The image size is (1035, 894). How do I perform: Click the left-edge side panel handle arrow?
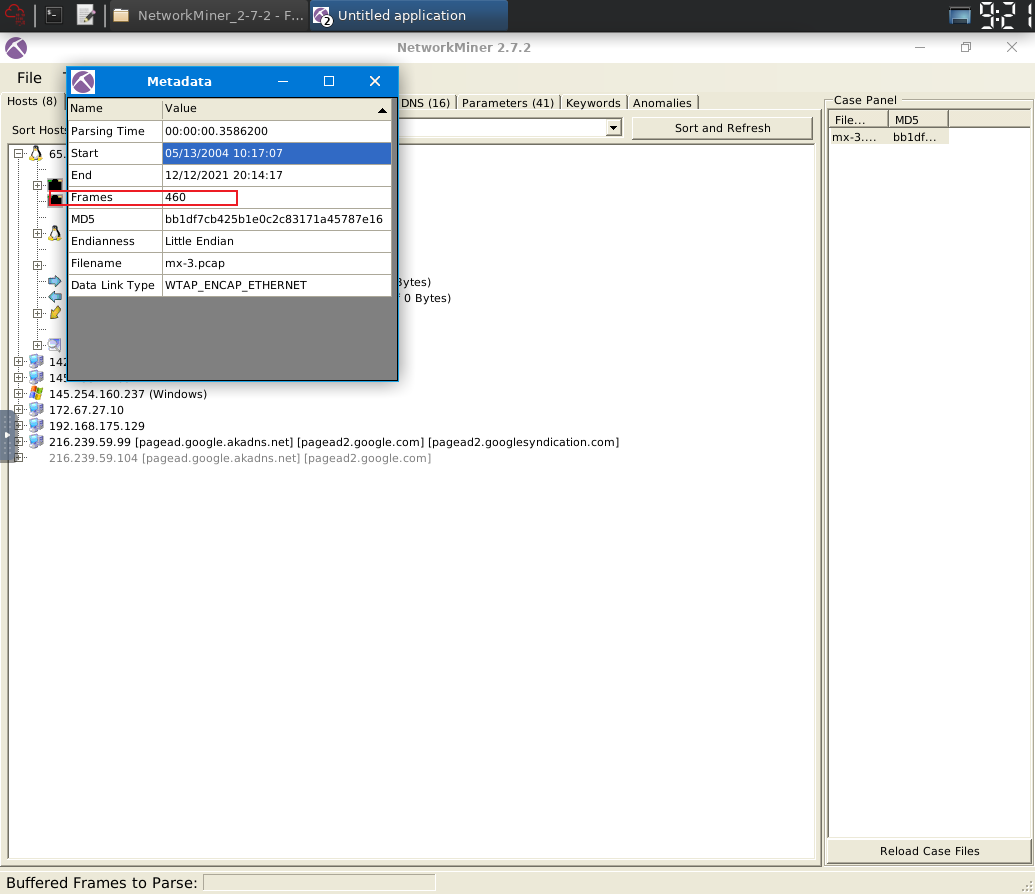point(7,435)
